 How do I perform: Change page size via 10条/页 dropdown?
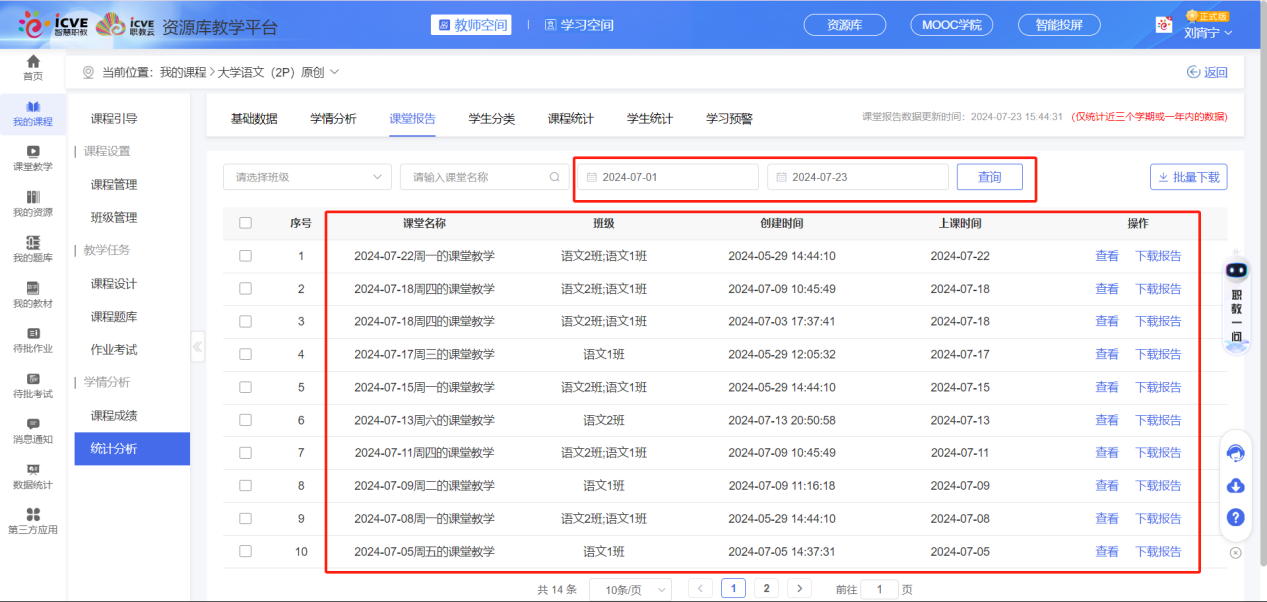[x=629, y=588]
